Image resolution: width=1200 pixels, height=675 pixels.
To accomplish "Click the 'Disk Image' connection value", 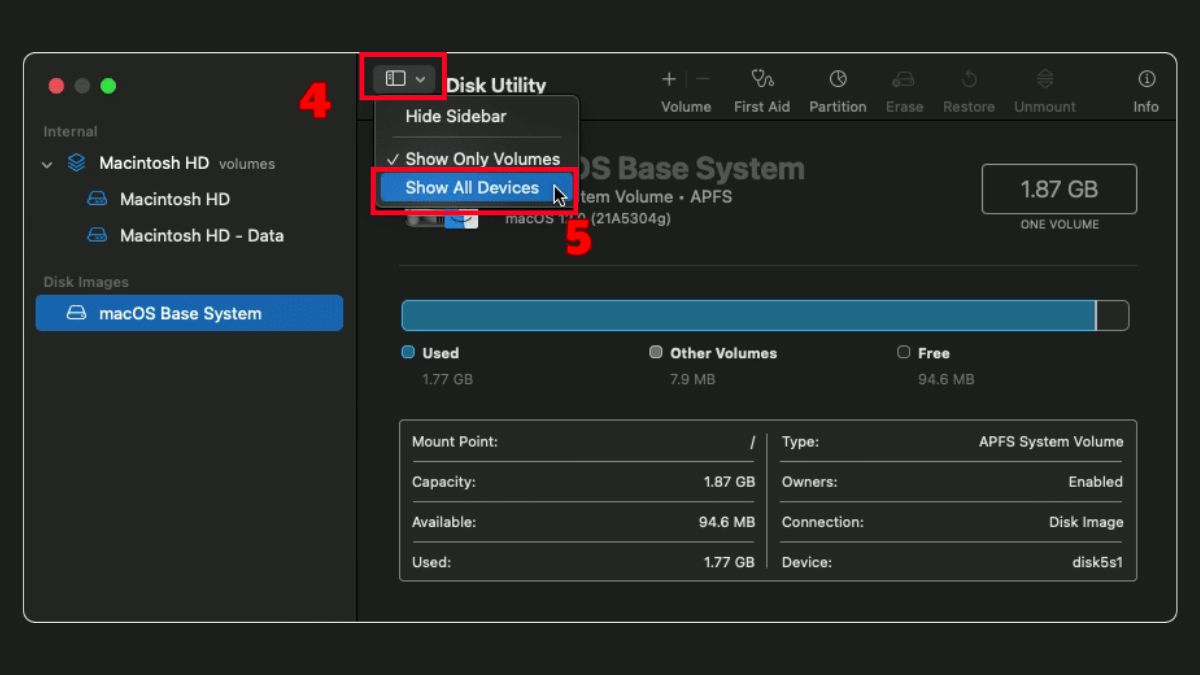I will click(1086, 522).
